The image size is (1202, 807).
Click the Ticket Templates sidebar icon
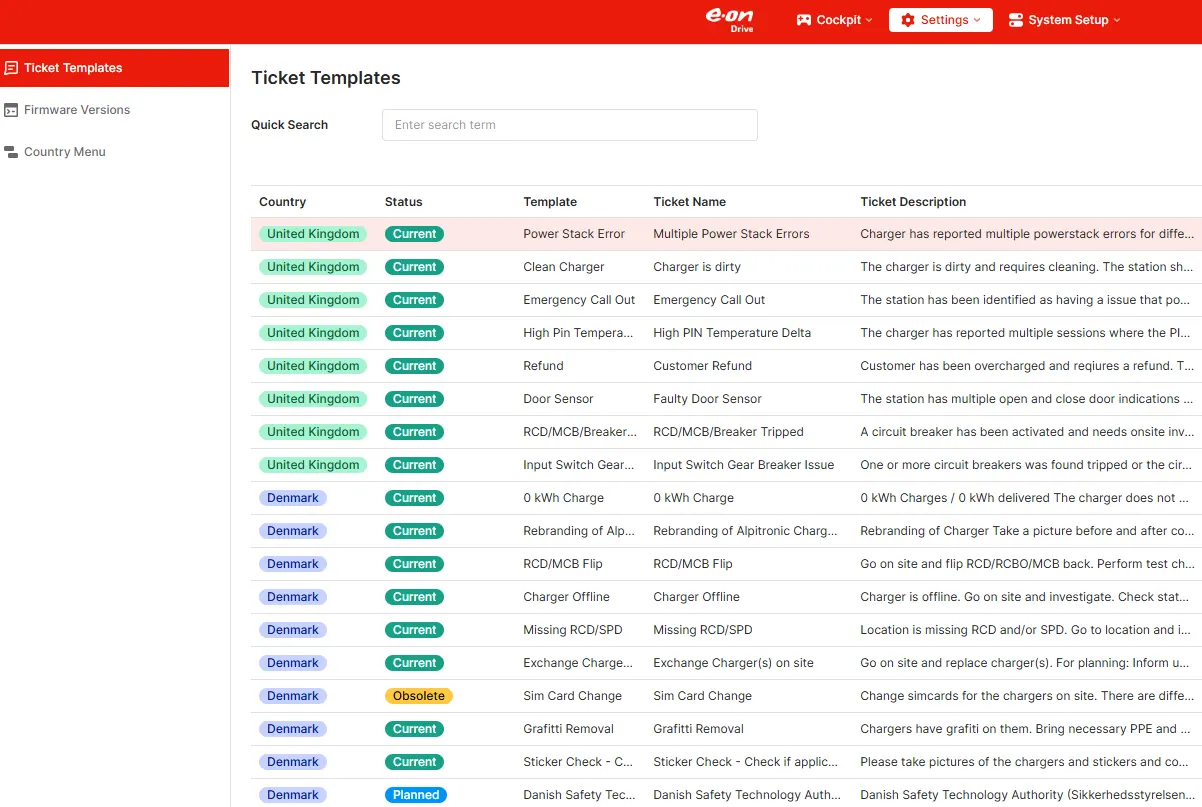click(11, 68)
